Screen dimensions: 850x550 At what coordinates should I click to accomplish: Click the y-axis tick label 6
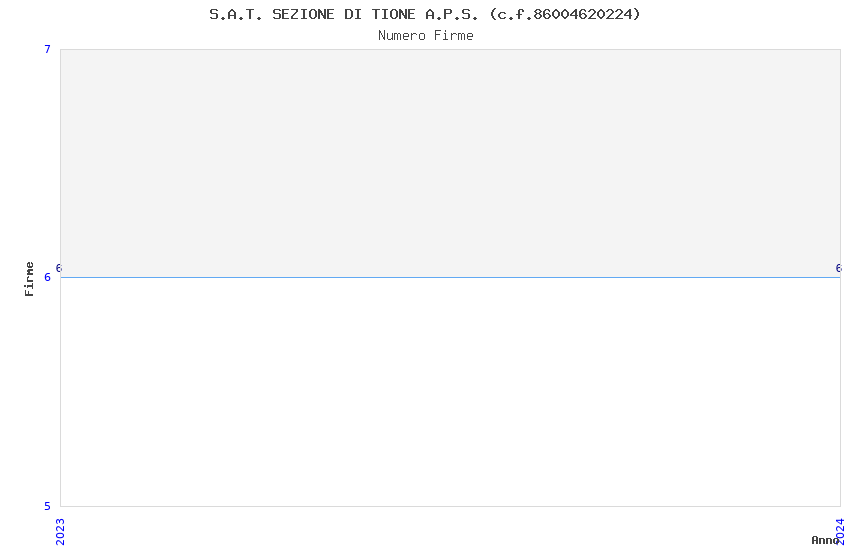click(47, 277)
